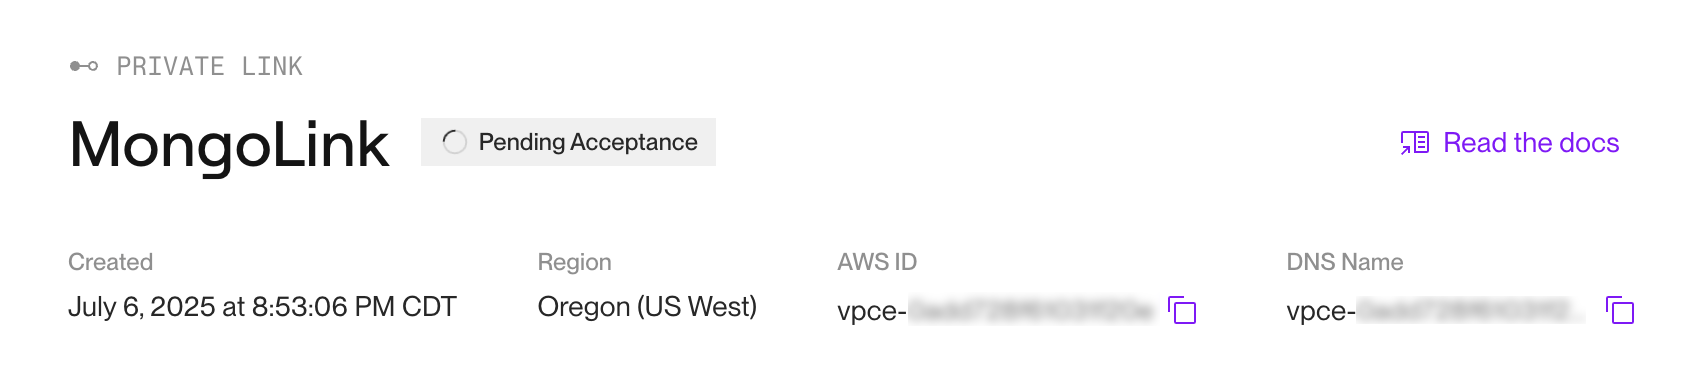Copy the DNS Name value
Screen dimensions: 1704x376
(1620, 310)
